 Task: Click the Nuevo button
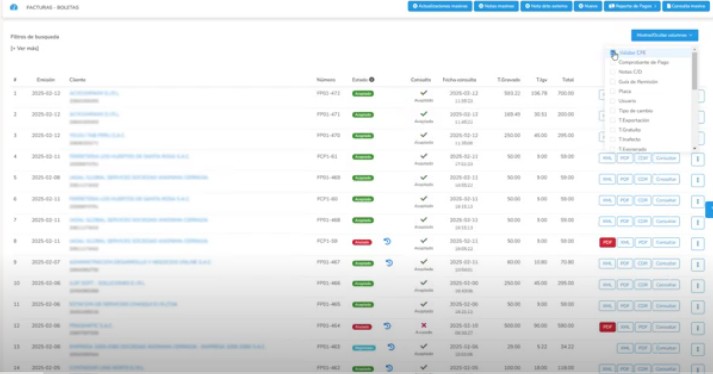pos(587,6)
